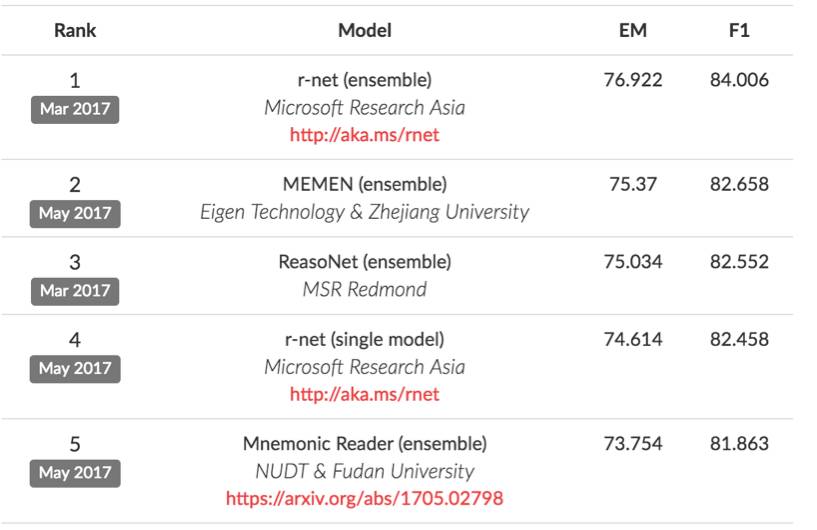This screenshot has width=817, height=530.
Task: Open the aka.ms/rnet link under r-net (ensemble)
Action: pos(364,134)
